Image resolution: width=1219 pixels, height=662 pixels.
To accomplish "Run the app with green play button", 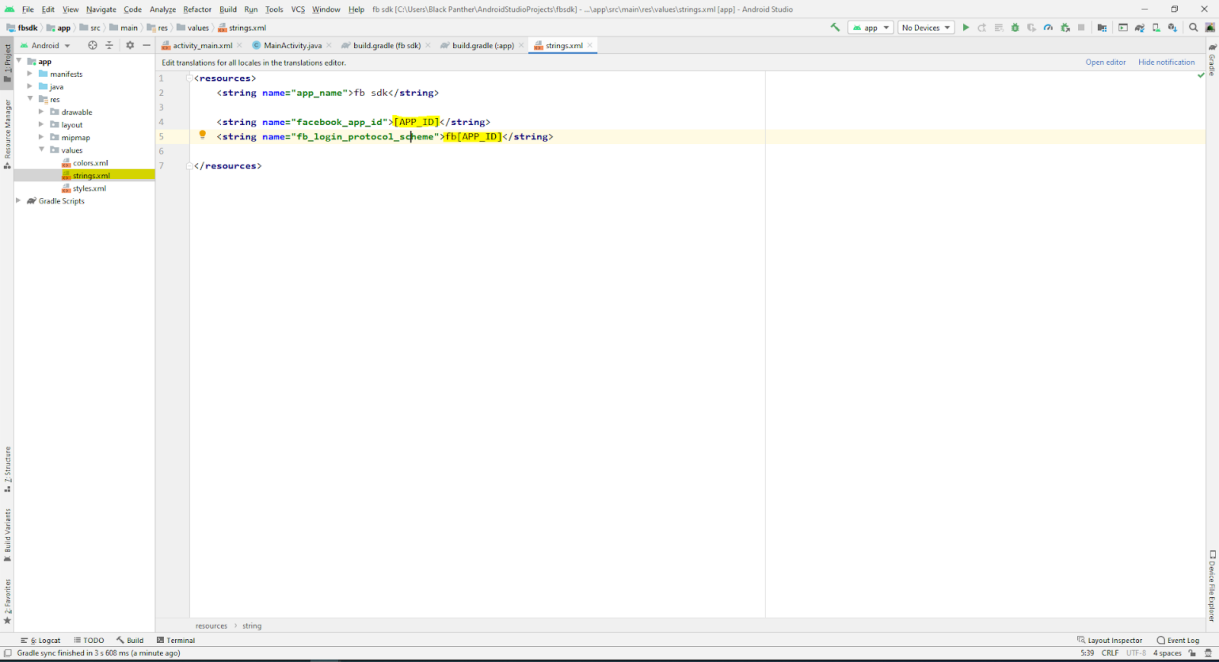I will click(965, 28).
